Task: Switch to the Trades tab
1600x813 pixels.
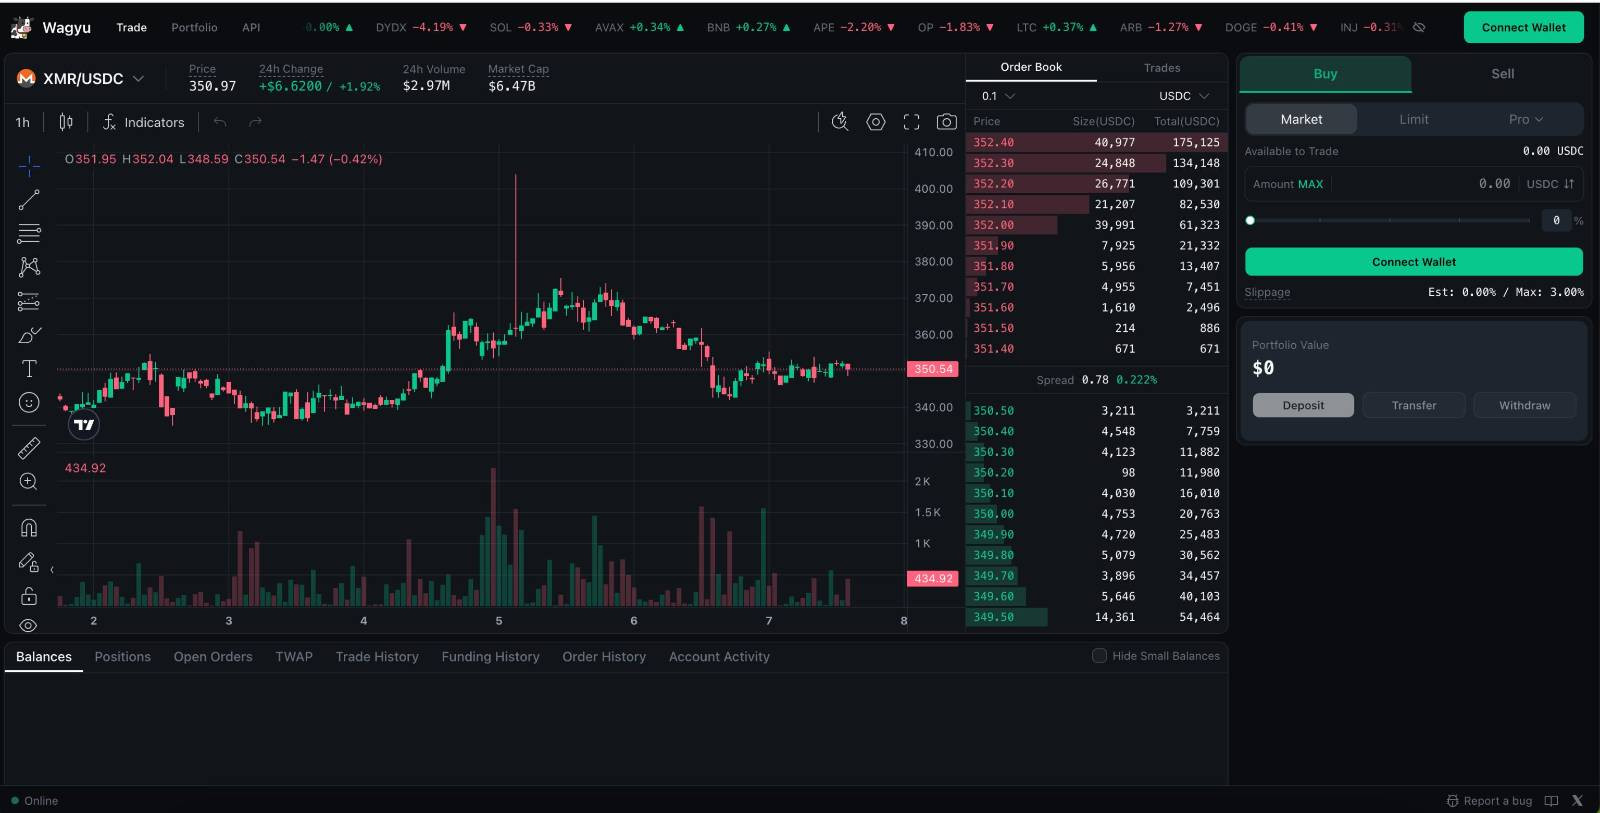Action: tap(1161, 68)
